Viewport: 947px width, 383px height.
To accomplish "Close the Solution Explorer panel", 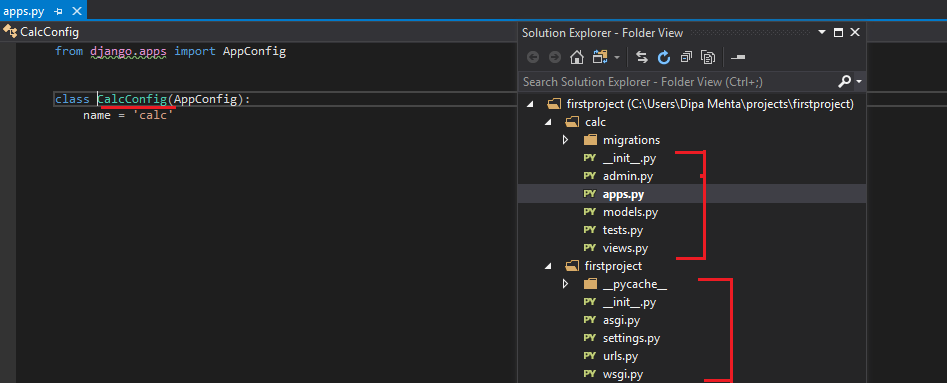I will click(855, 33).
